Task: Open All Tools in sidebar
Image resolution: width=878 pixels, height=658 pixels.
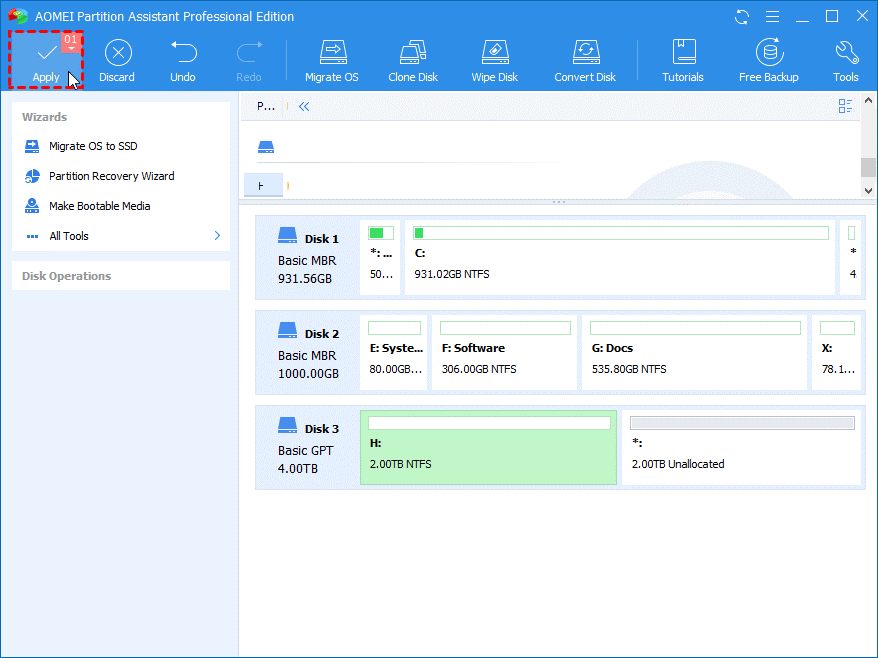Action: [68, 236]
